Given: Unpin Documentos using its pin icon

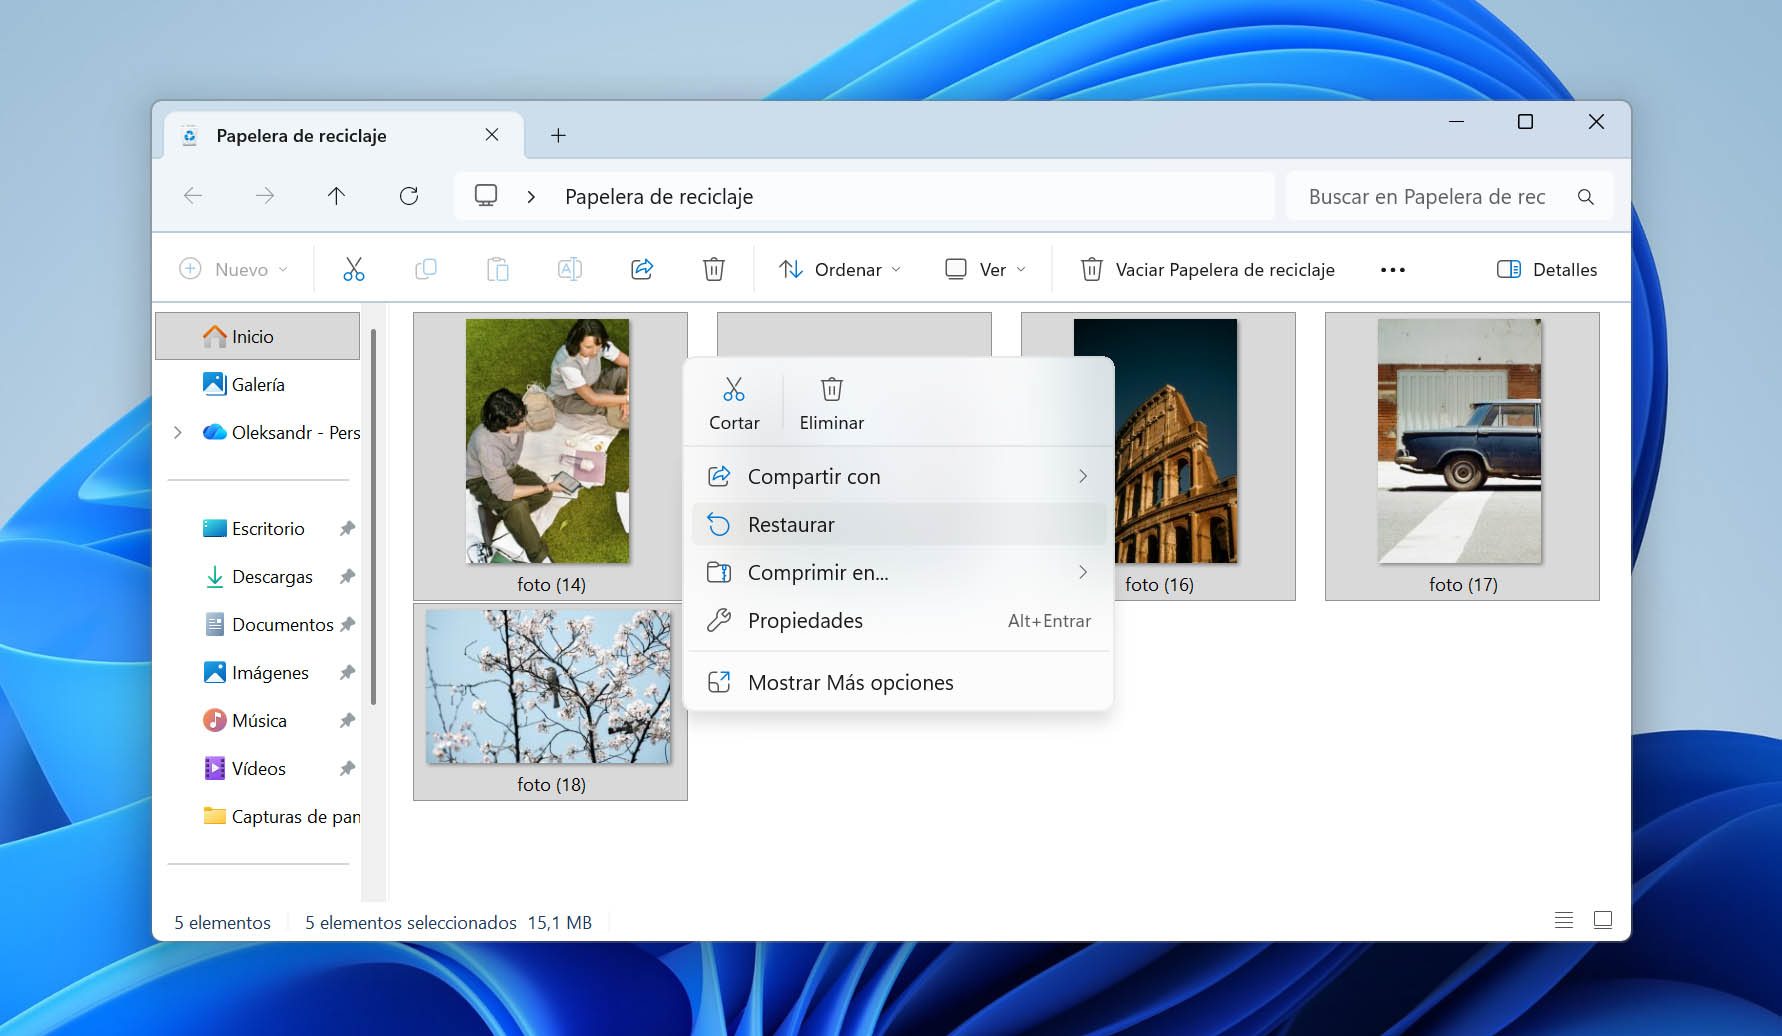Looking at the screenshot, I should pyautogui.click(x=347, y=624).
